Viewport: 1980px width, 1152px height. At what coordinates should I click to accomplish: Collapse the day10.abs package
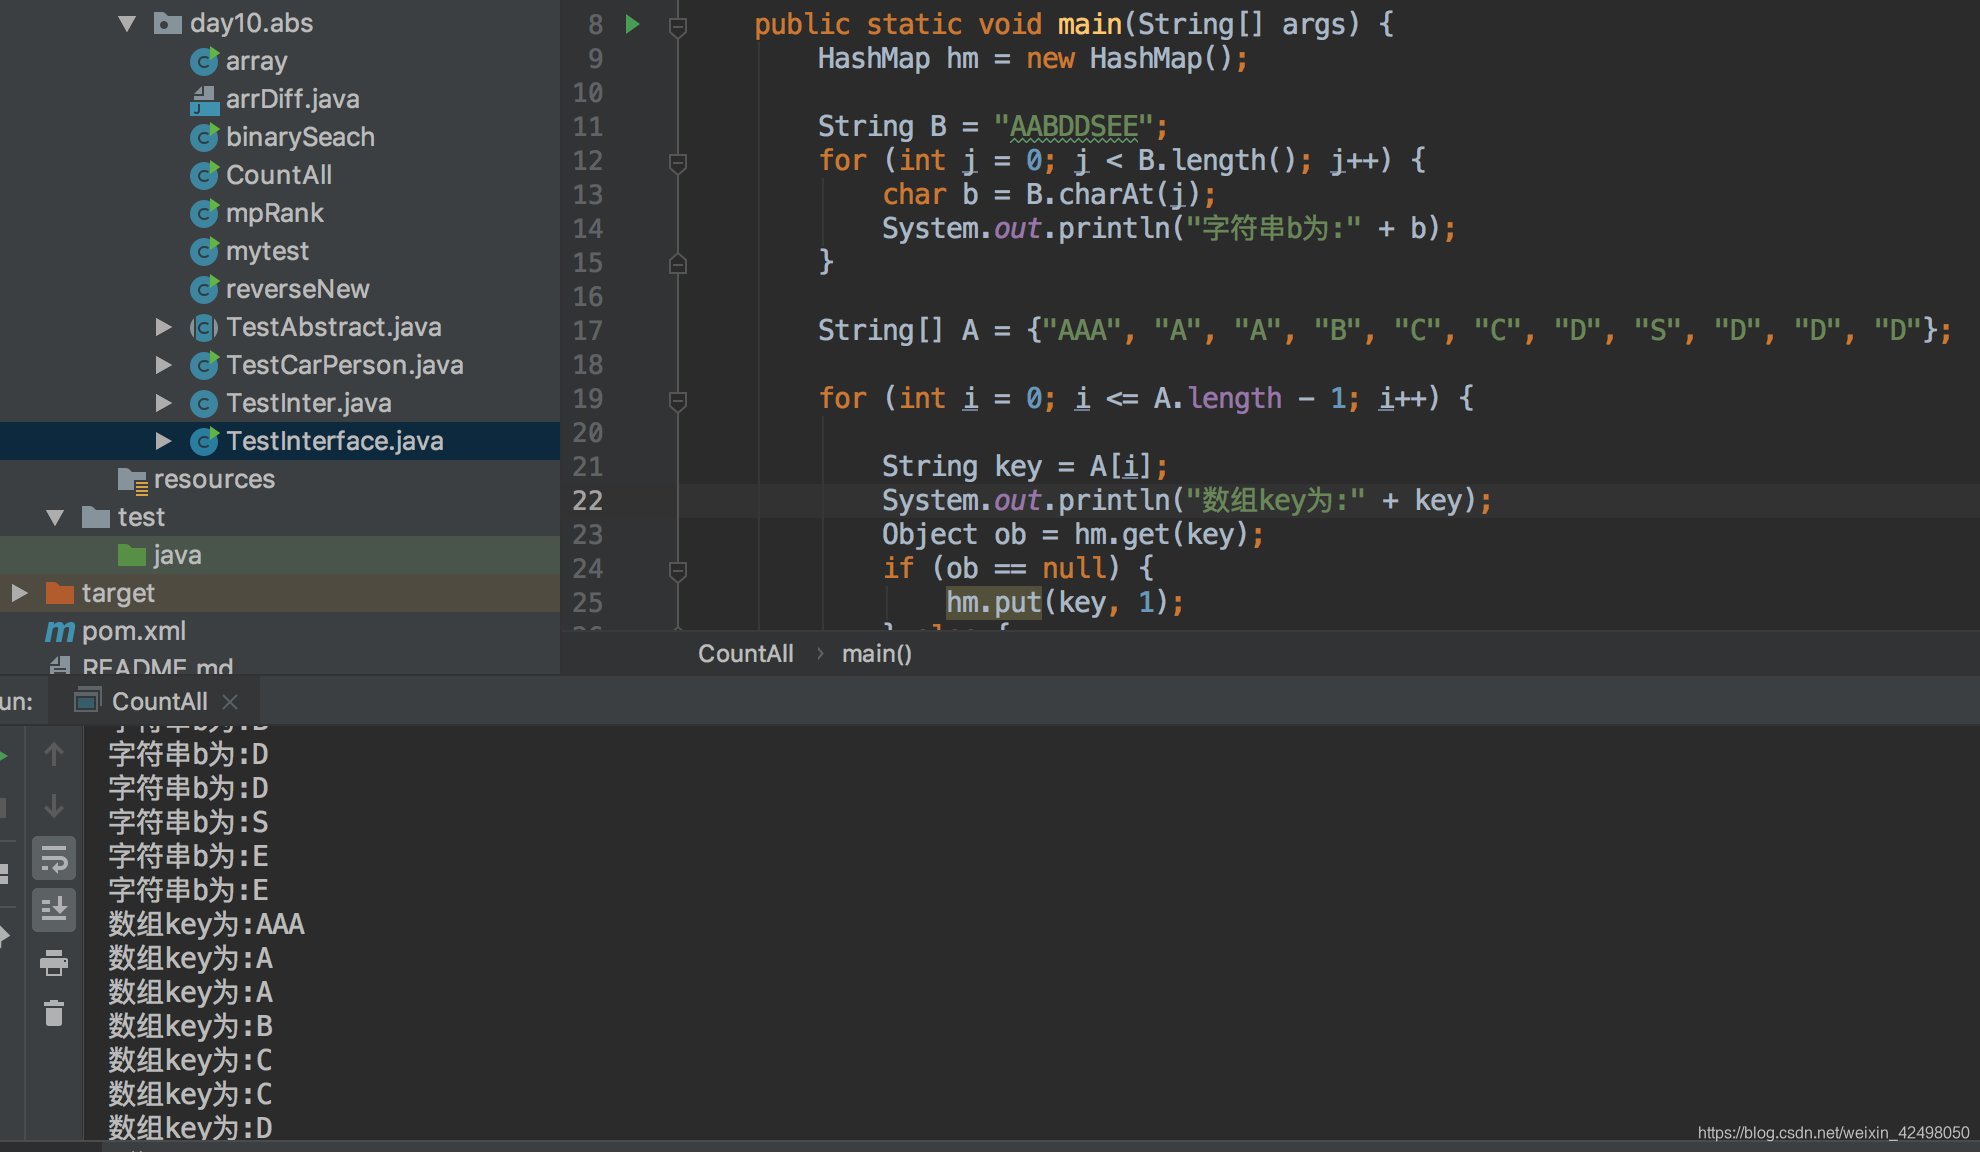[127, 23]
